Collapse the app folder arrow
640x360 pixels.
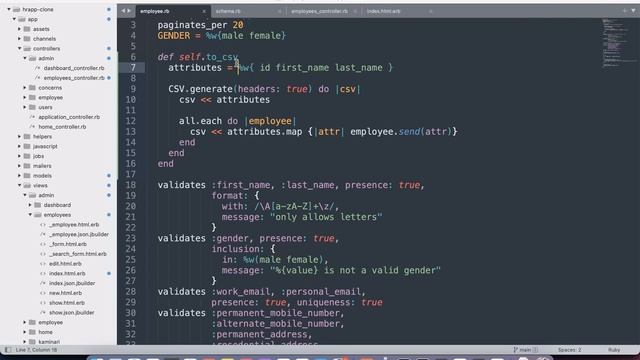pyautogui.click(x=14, y=19)
